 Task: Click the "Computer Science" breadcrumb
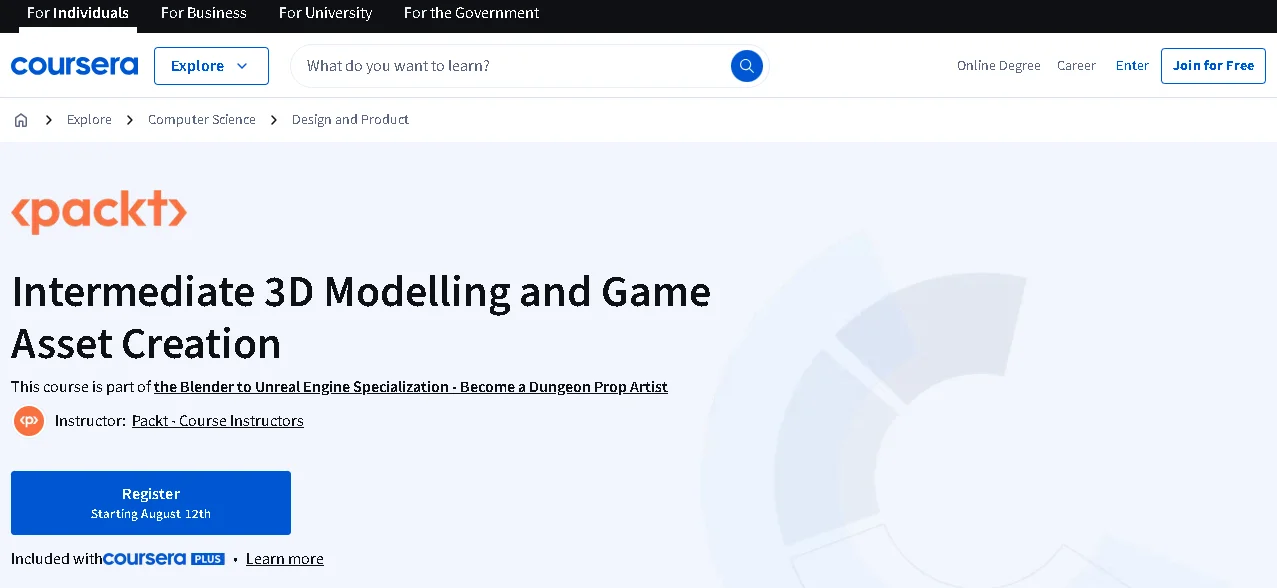click(x=201, y=119)
